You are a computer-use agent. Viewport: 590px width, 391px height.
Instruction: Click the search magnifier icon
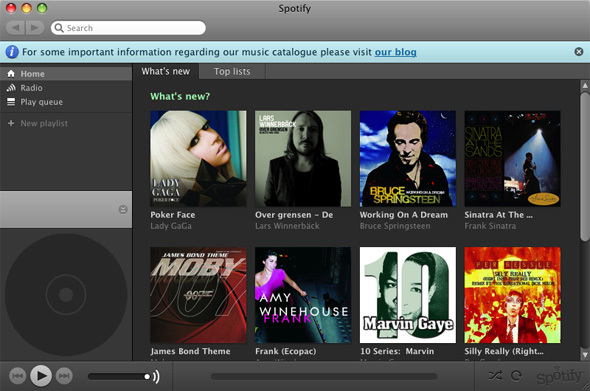[59, 28]
